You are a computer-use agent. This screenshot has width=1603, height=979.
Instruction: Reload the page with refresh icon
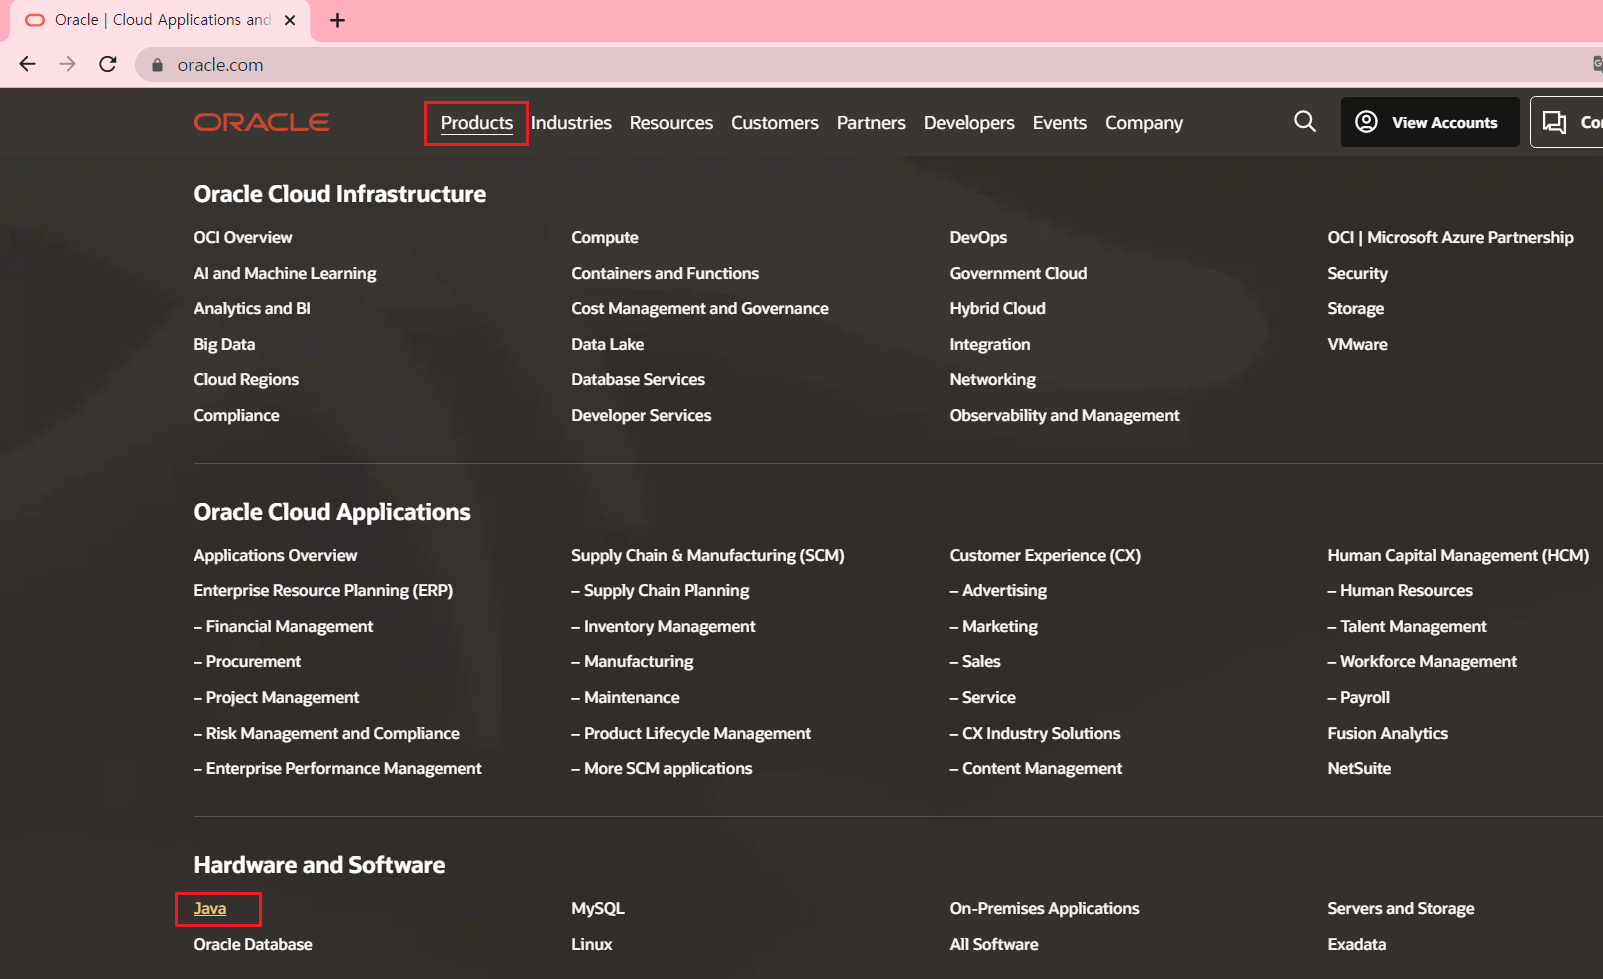coord(108,64)
